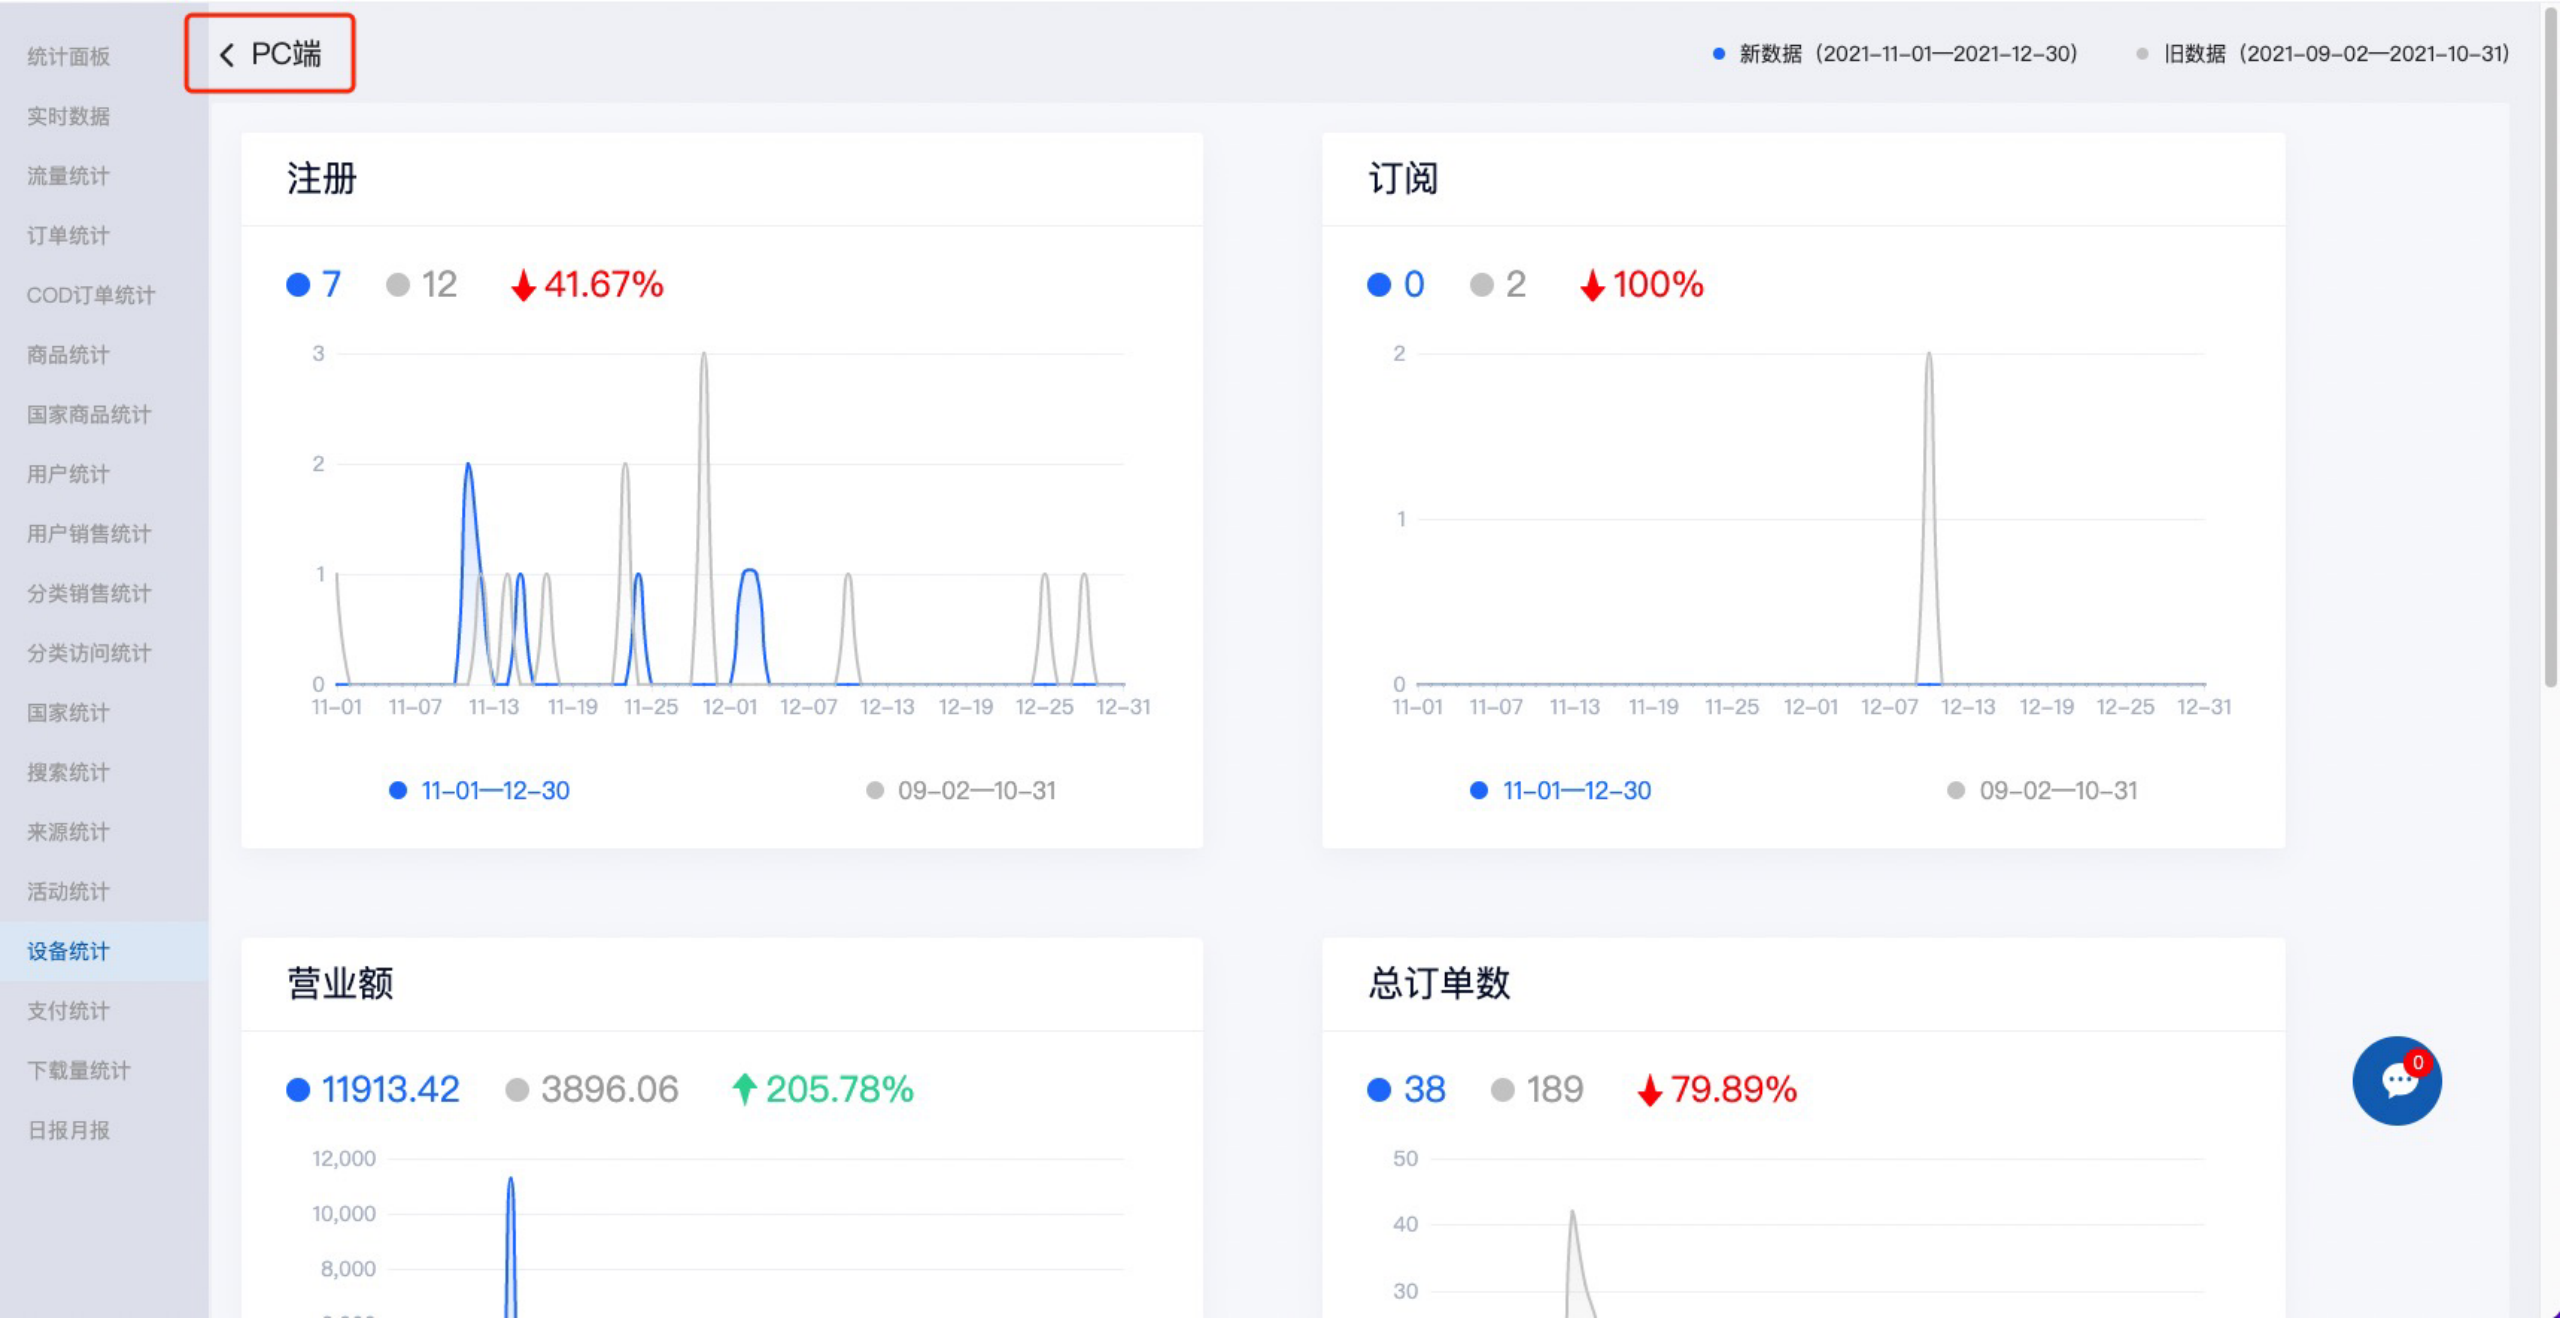This screenshot has width=2560, height=1318.
Task: Toggle the 09-02—10-31 legend in 订阅 chart
Action: click(2042, 791)
